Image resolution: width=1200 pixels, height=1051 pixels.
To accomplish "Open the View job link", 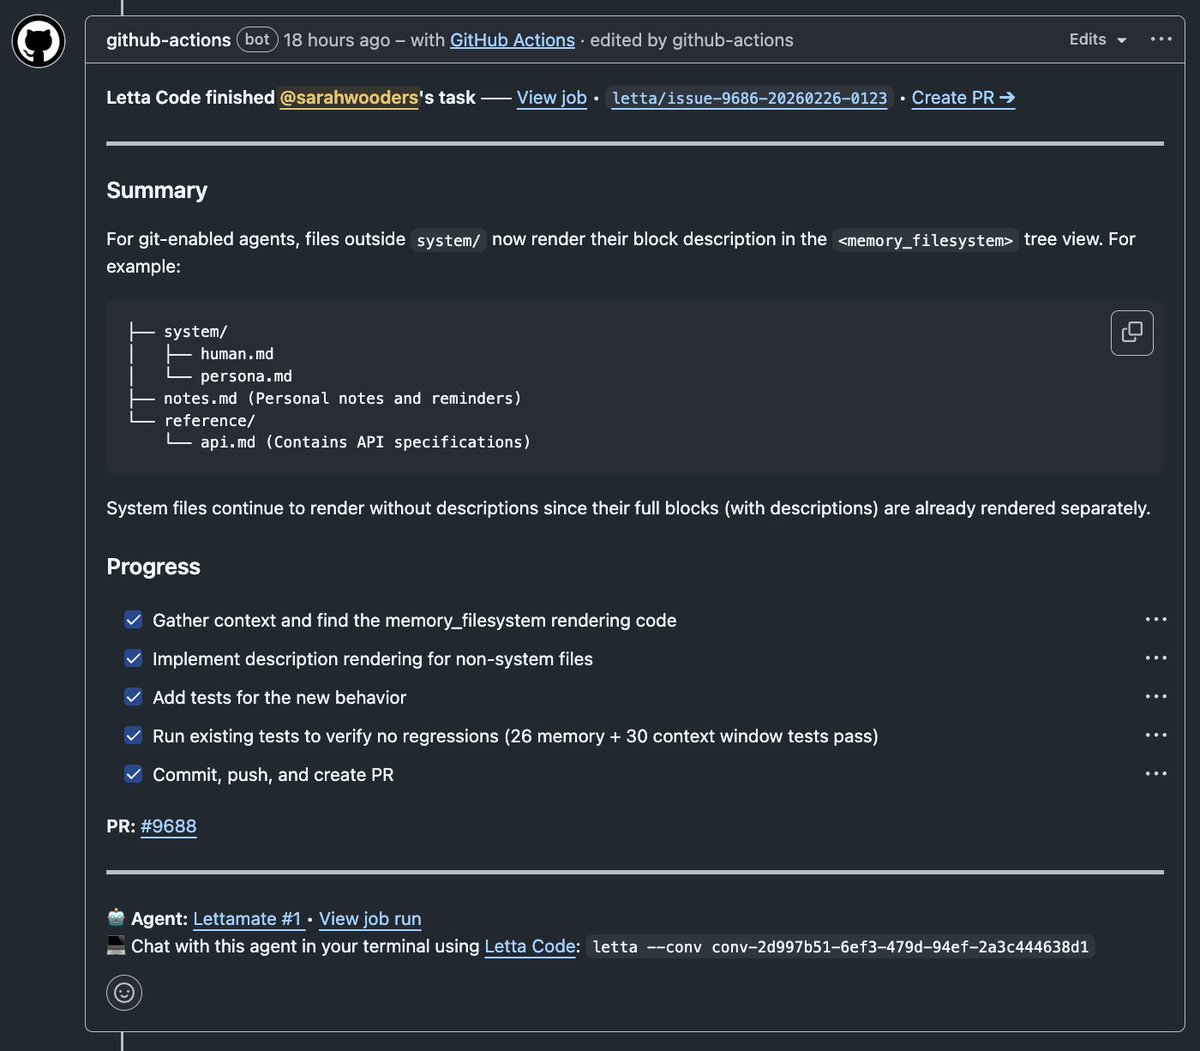I will pyautogui.click(x=552, y=97).
